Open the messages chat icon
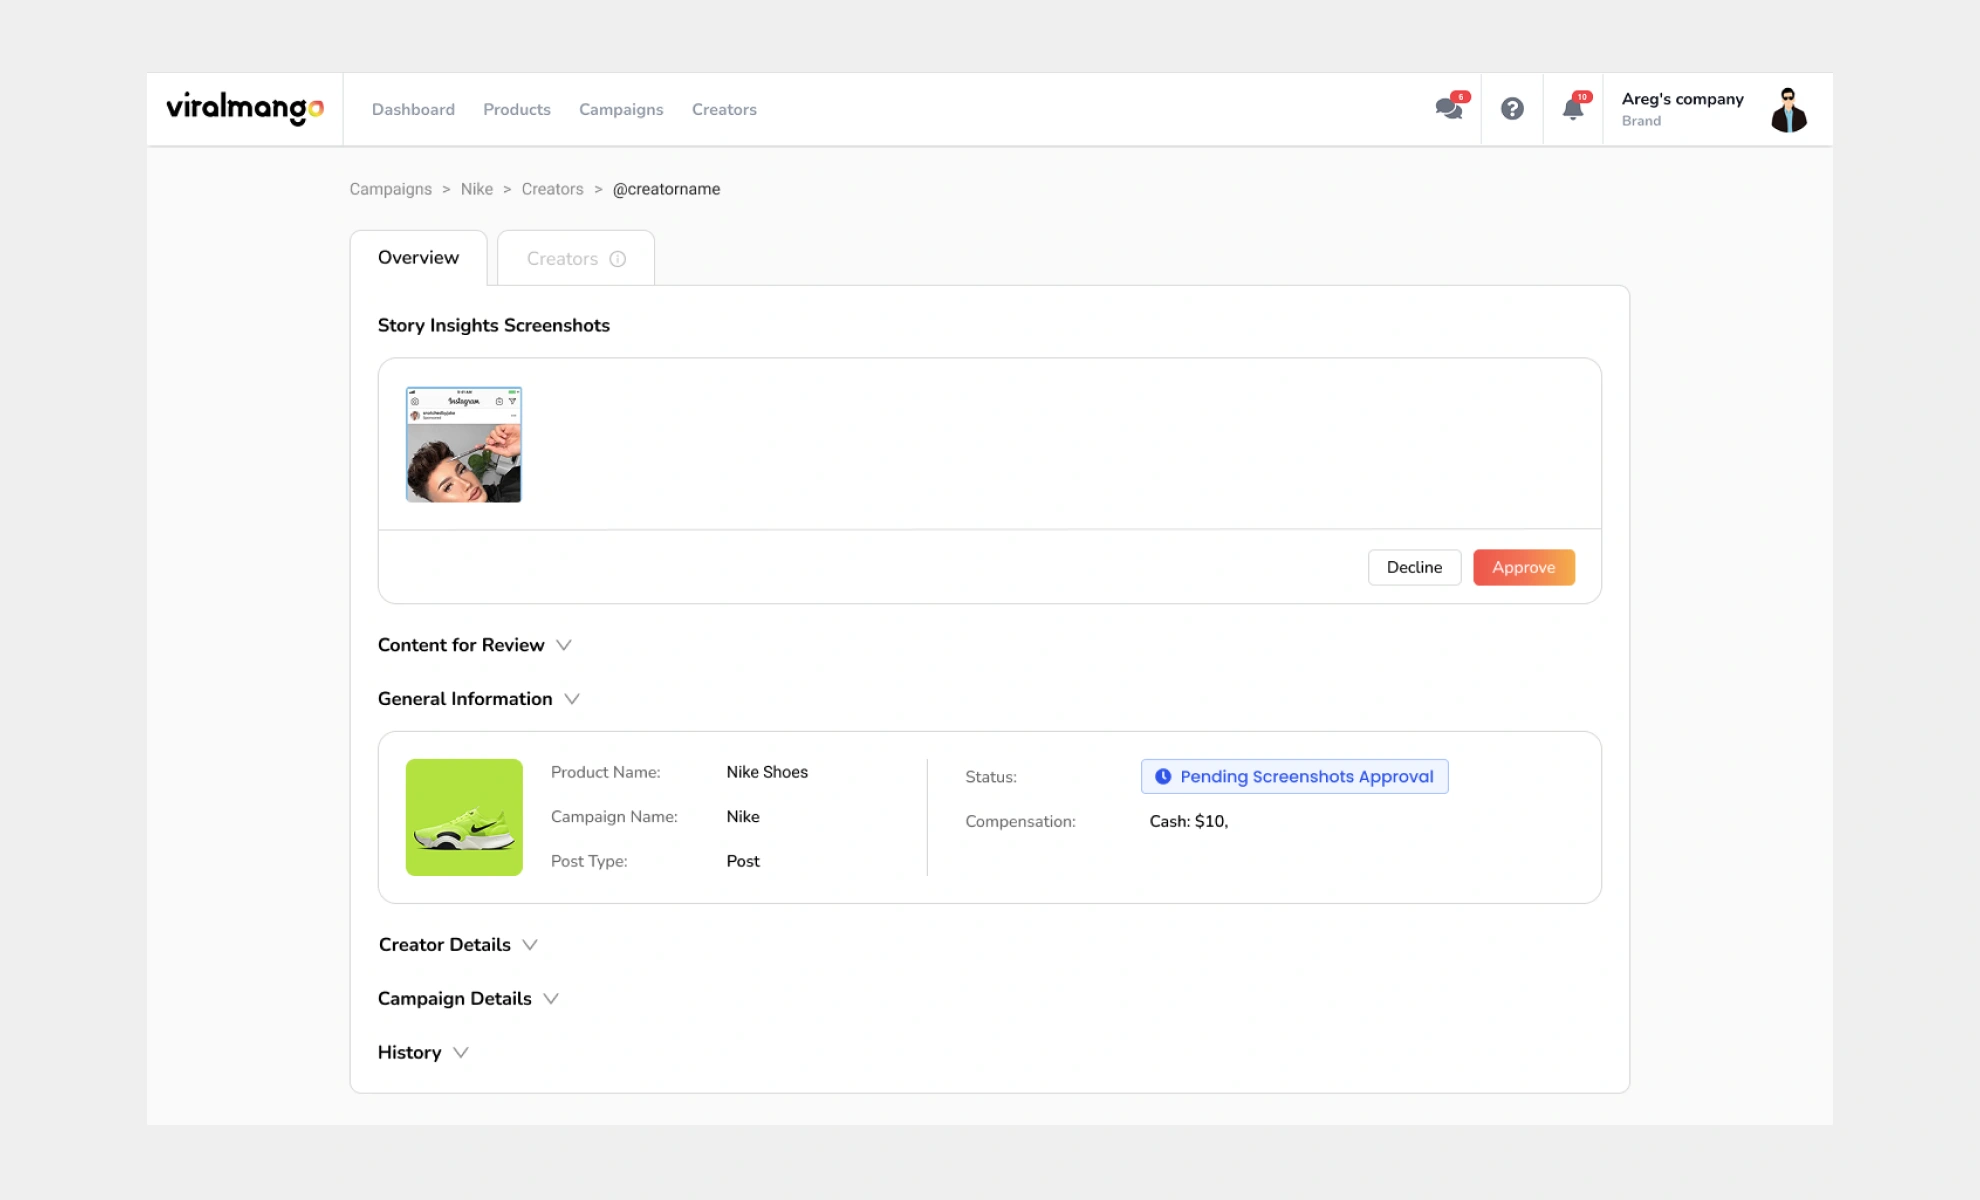The image size is (1980, 1200). click(x=1448, y=109)
